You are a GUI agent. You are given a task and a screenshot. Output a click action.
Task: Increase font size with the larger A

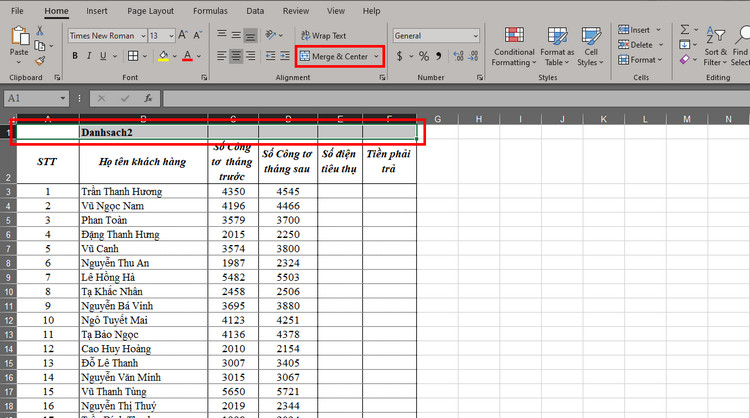click(x=183, y=35)
